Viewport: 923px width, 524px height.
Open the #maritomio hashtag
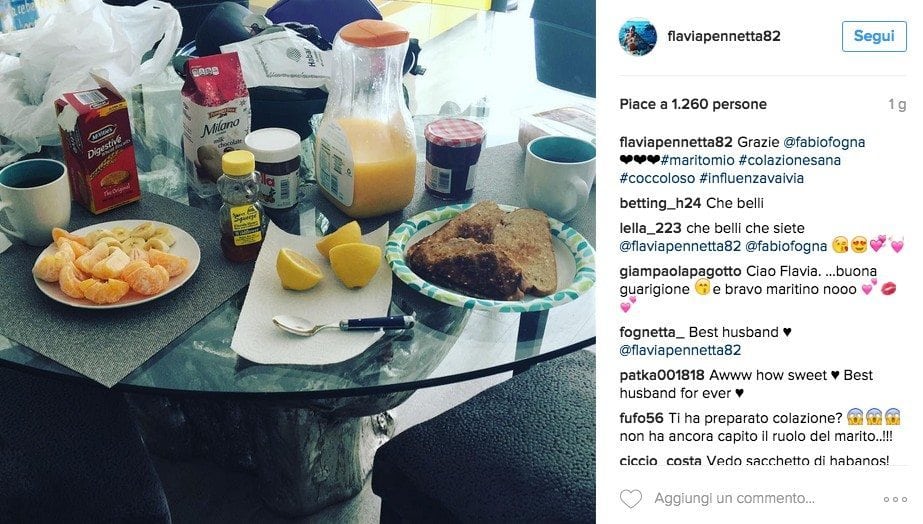coord(698,160)
